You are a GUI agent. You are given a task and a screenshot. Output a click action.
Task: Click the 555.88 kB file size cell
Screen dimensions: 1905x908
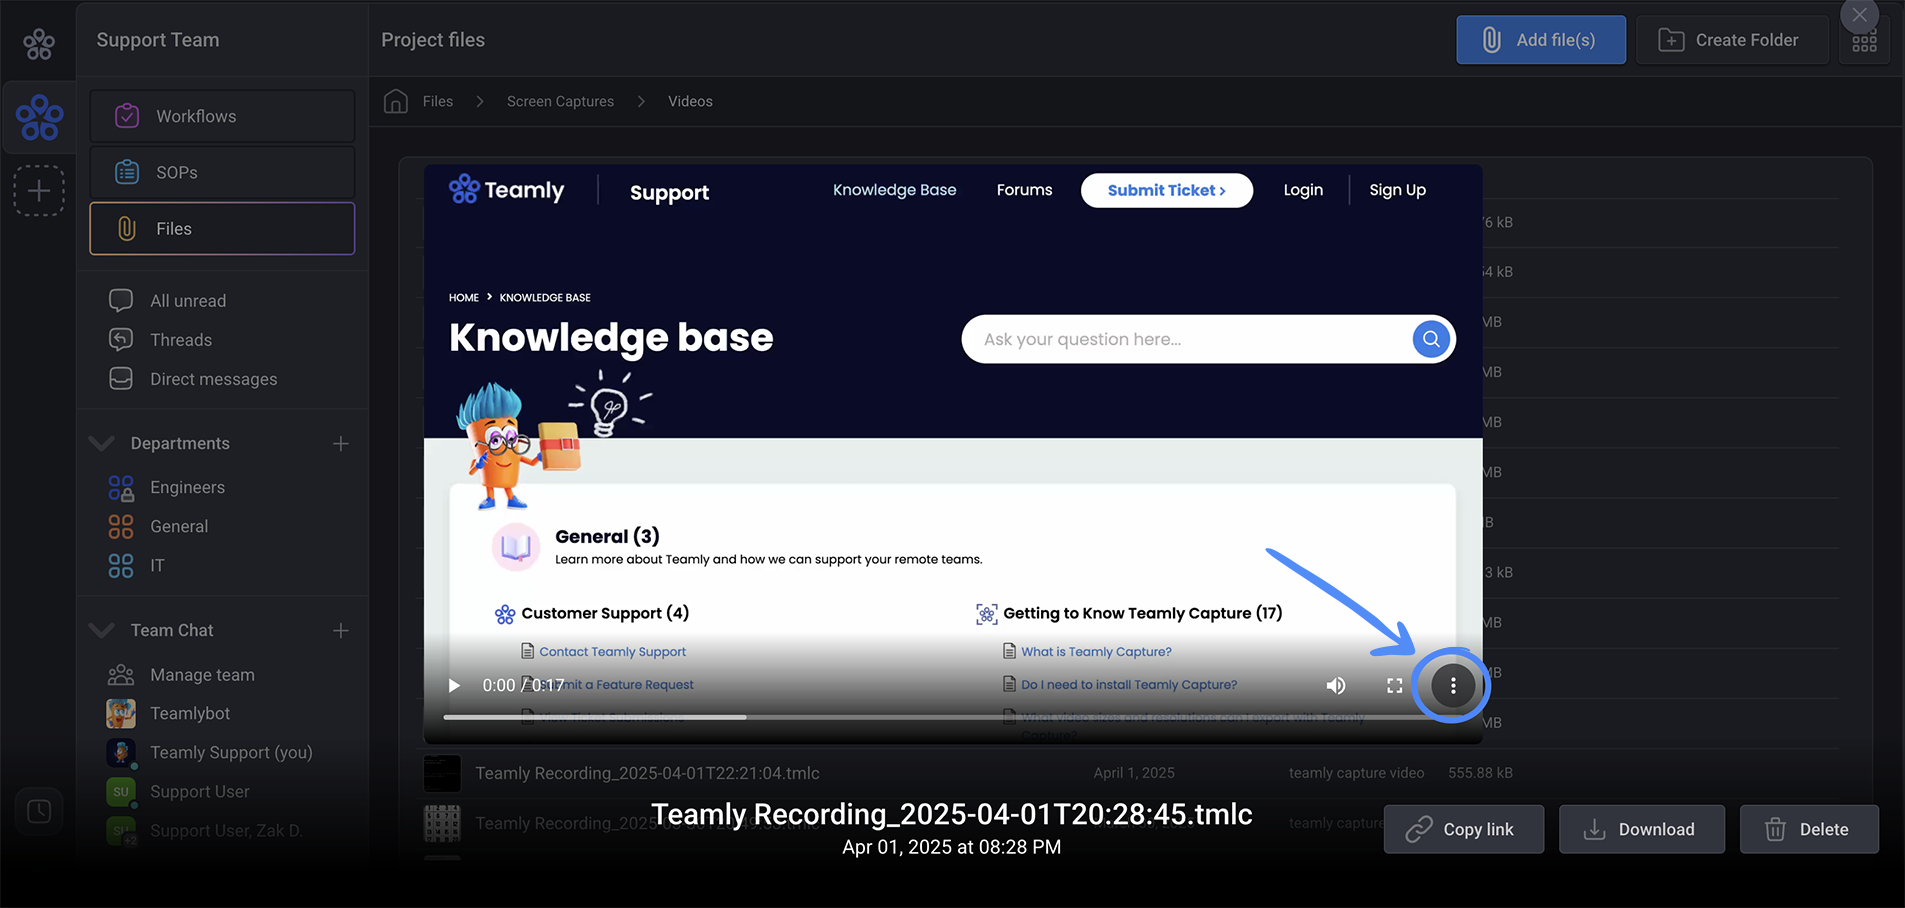(1480, 773)
